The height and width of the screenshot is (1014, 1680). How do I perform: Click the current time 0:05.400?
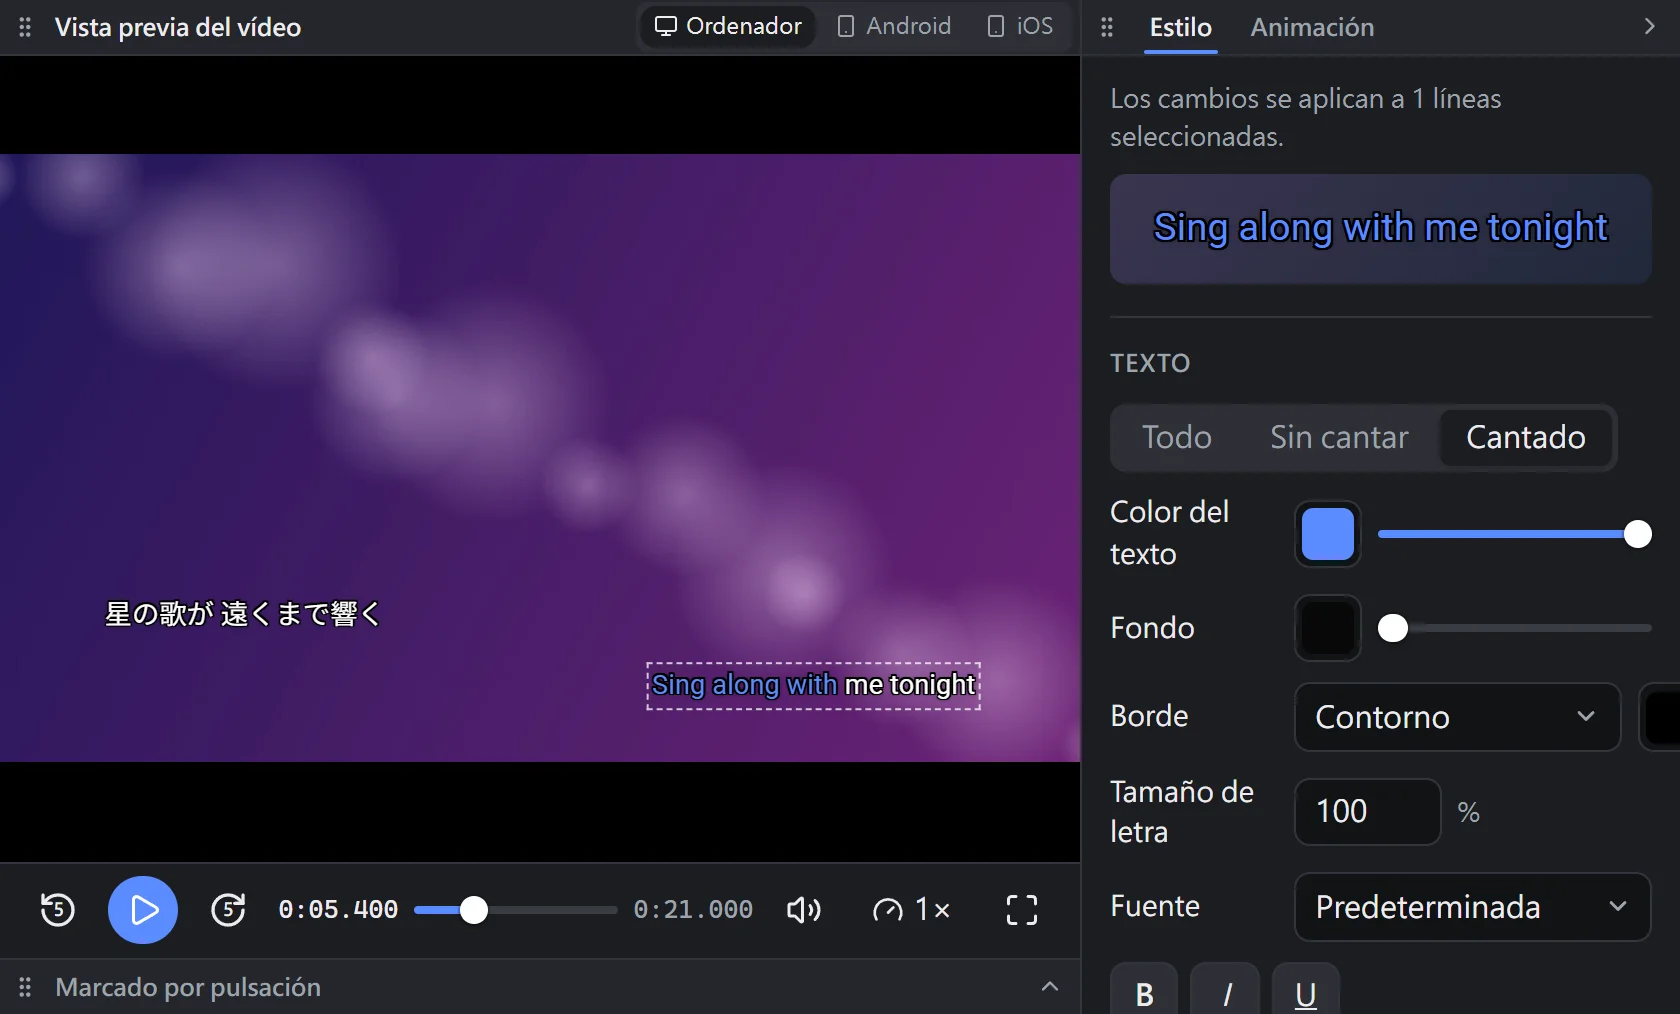[338, 910]
